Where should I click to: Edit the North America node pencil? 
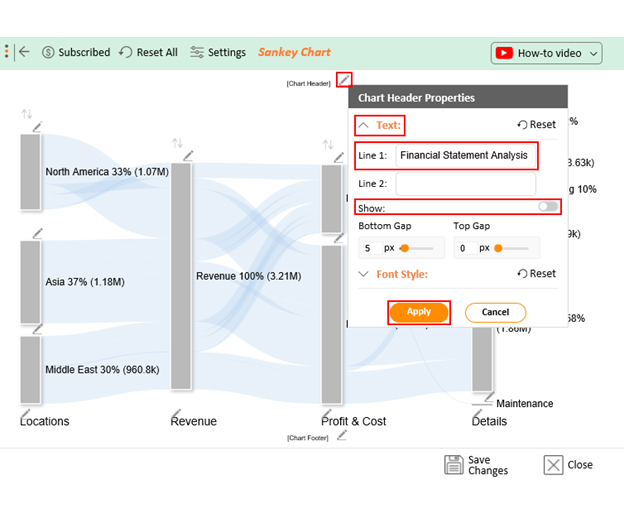pyautogui.click(x=37, y=127)
